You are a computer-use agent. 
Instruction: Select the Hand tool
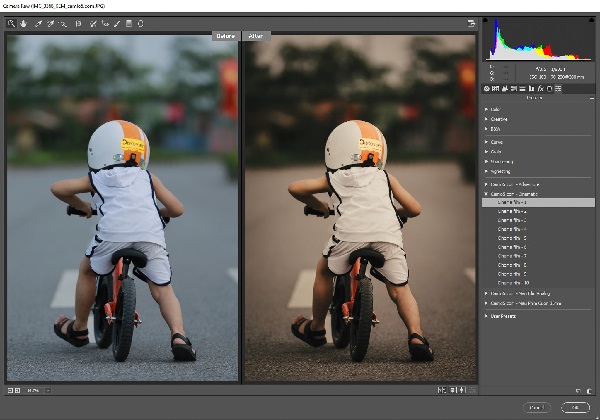24,24
